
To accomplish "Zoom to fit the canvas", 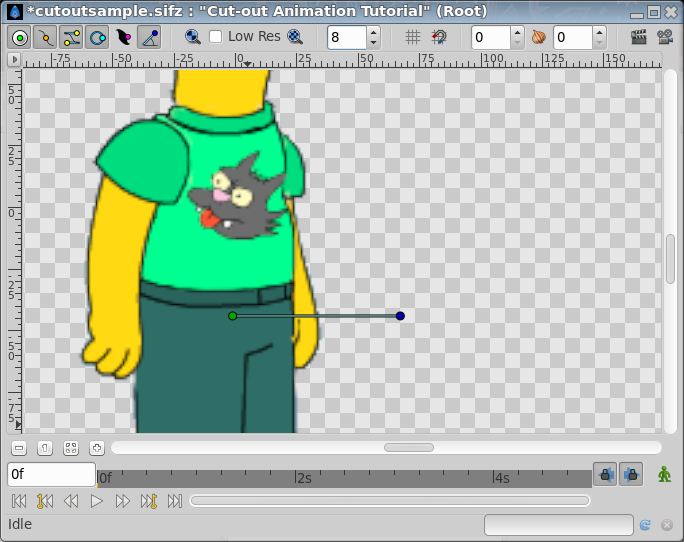I will (71, 448).
